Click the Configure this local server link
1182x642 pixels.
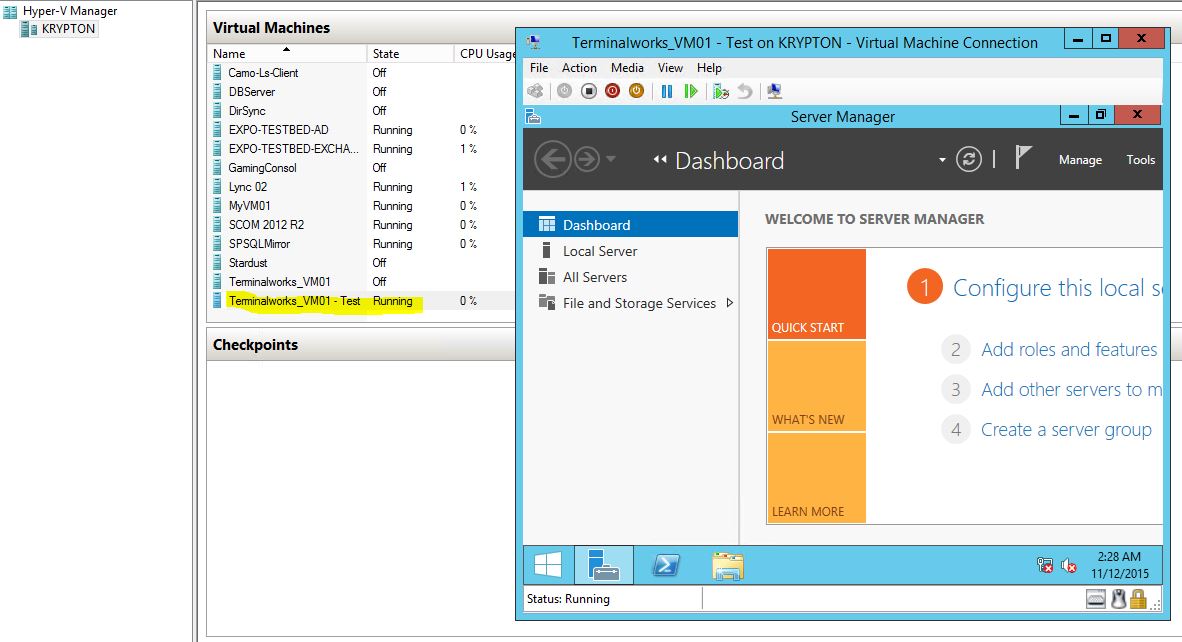(1058, 288)
